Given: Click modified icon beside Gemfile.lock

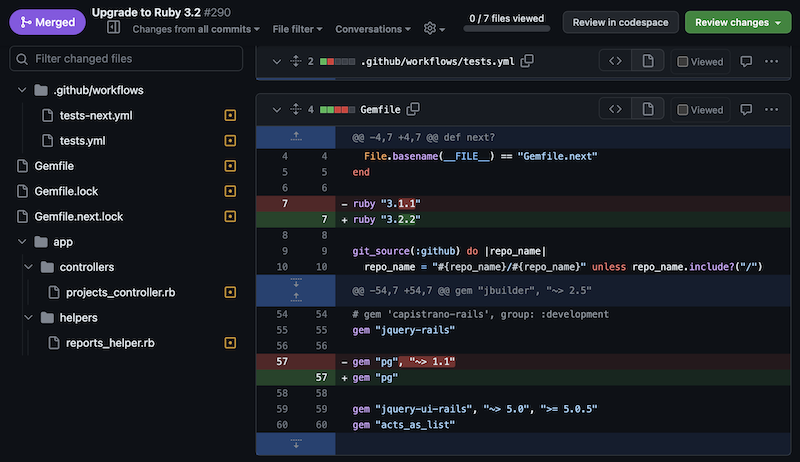Looking at the screenshot, I should (230, 191).
